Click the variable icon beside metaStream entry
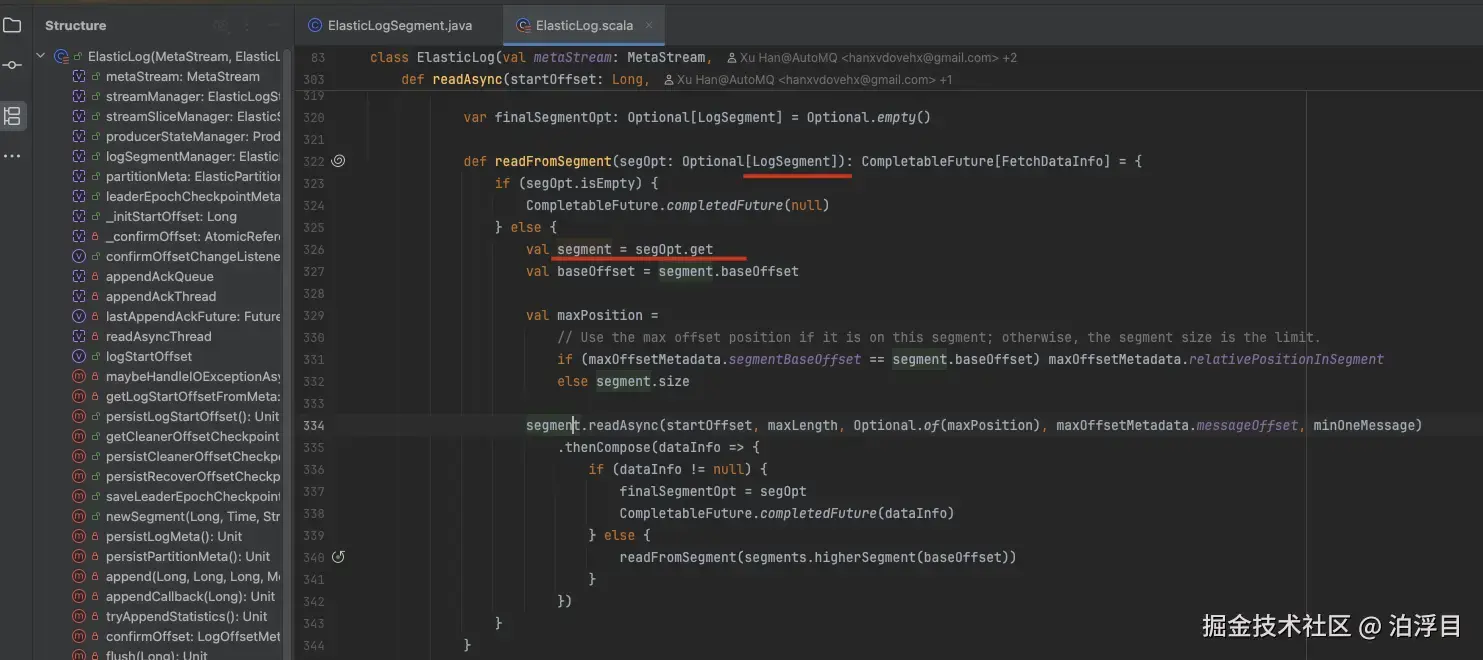 (x=80, y=76)
